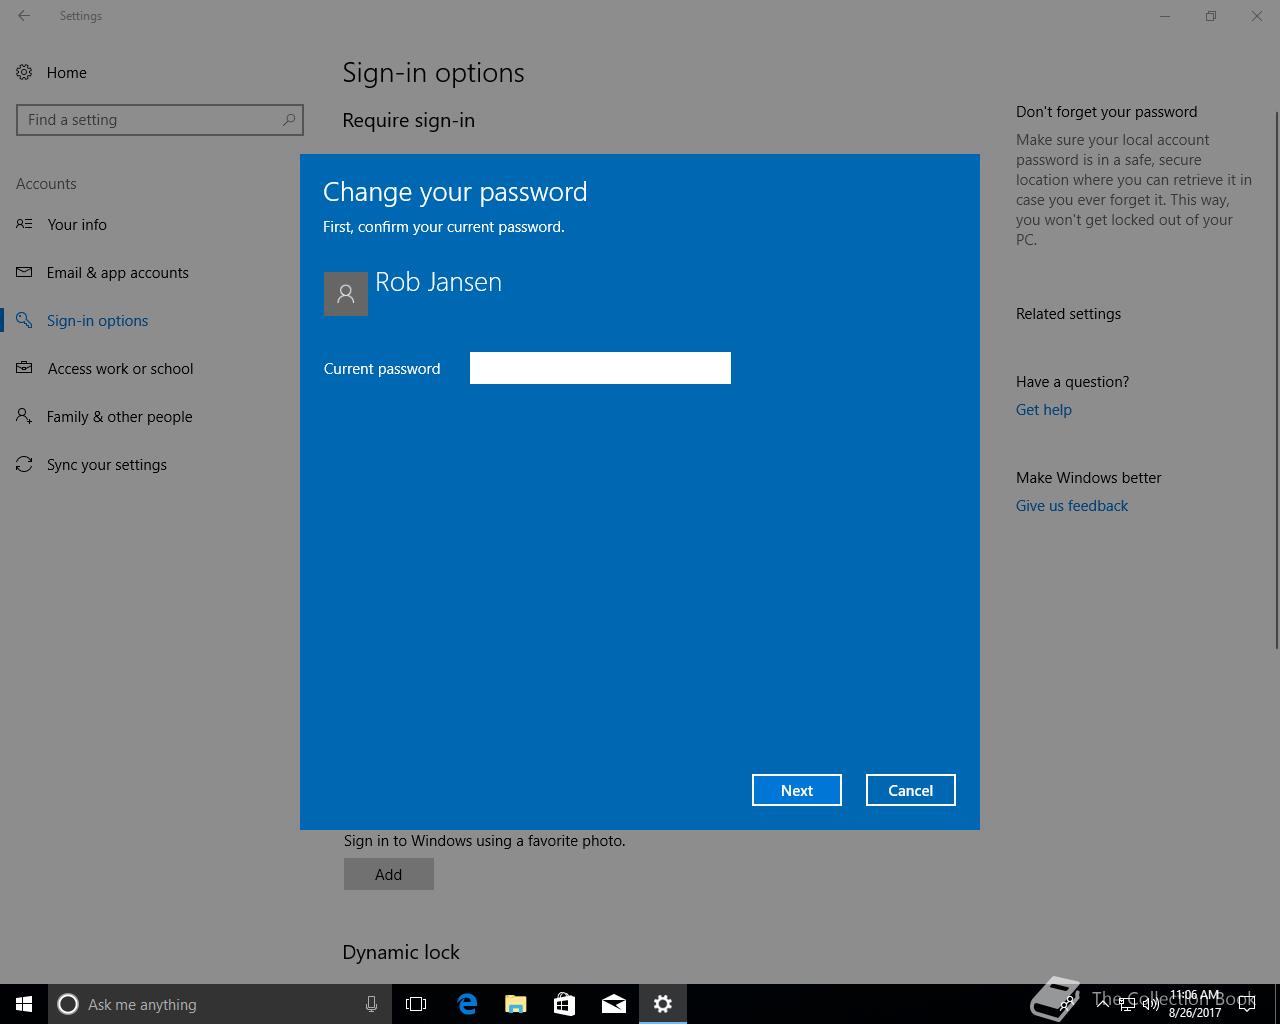
Task: Click the Current password field
Action: tap(600, 368)
